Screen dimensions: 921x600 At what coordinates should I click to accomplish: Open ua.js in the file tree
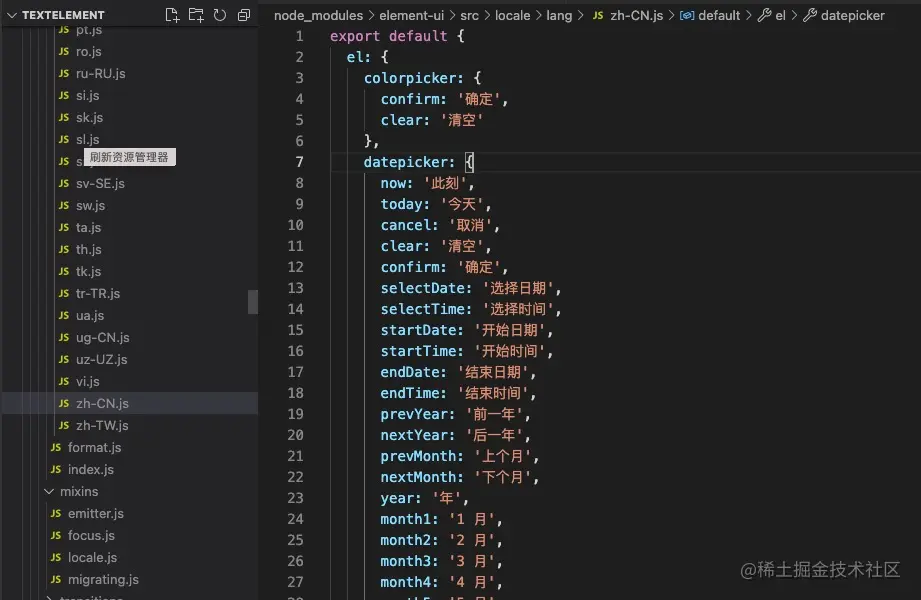click(x=89, y=316)
